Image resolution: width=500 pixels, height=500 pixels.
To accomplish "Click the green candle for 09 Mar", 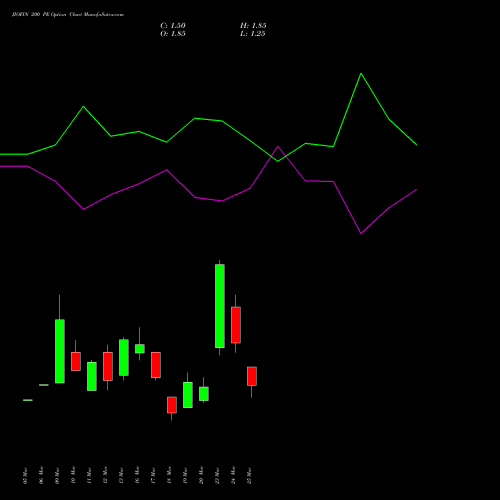I will tap(60, 351).
